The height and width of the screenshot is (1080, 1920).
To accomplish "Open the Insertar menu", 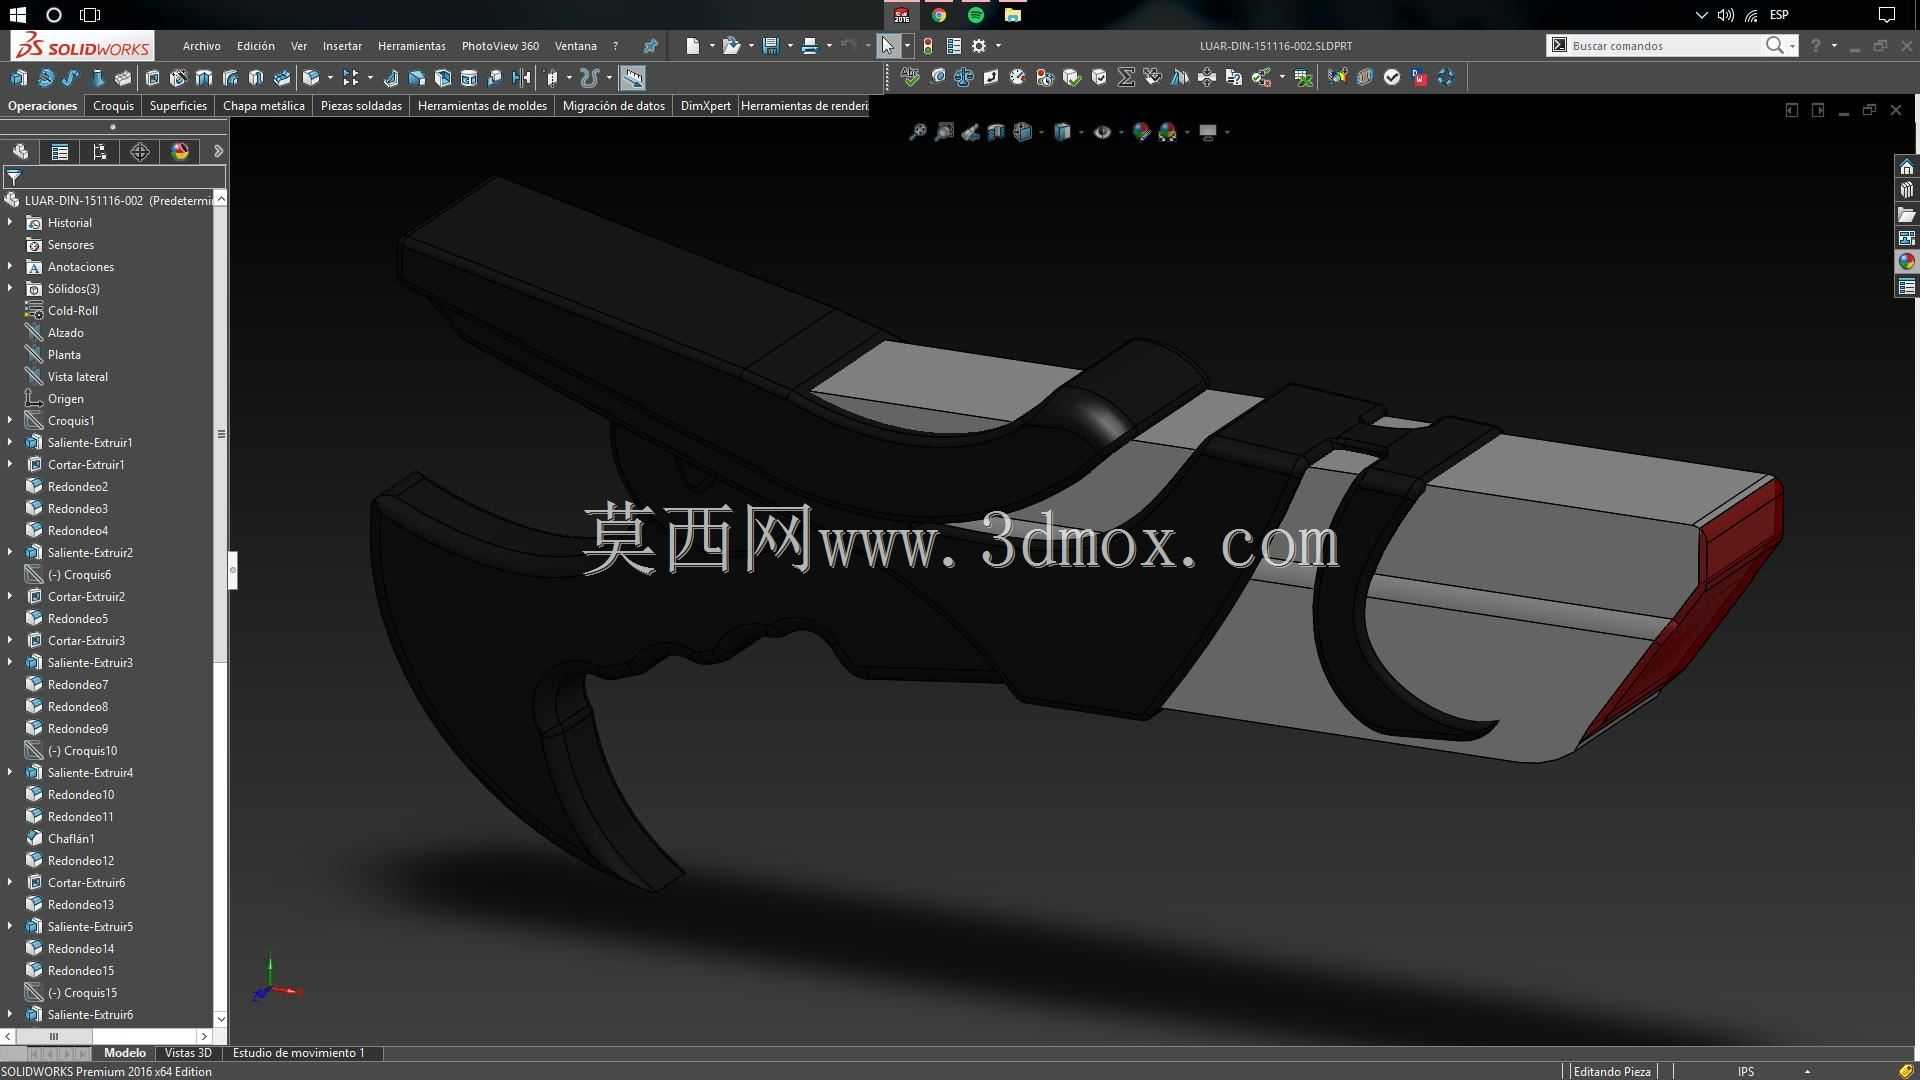I will pos(342,46).
